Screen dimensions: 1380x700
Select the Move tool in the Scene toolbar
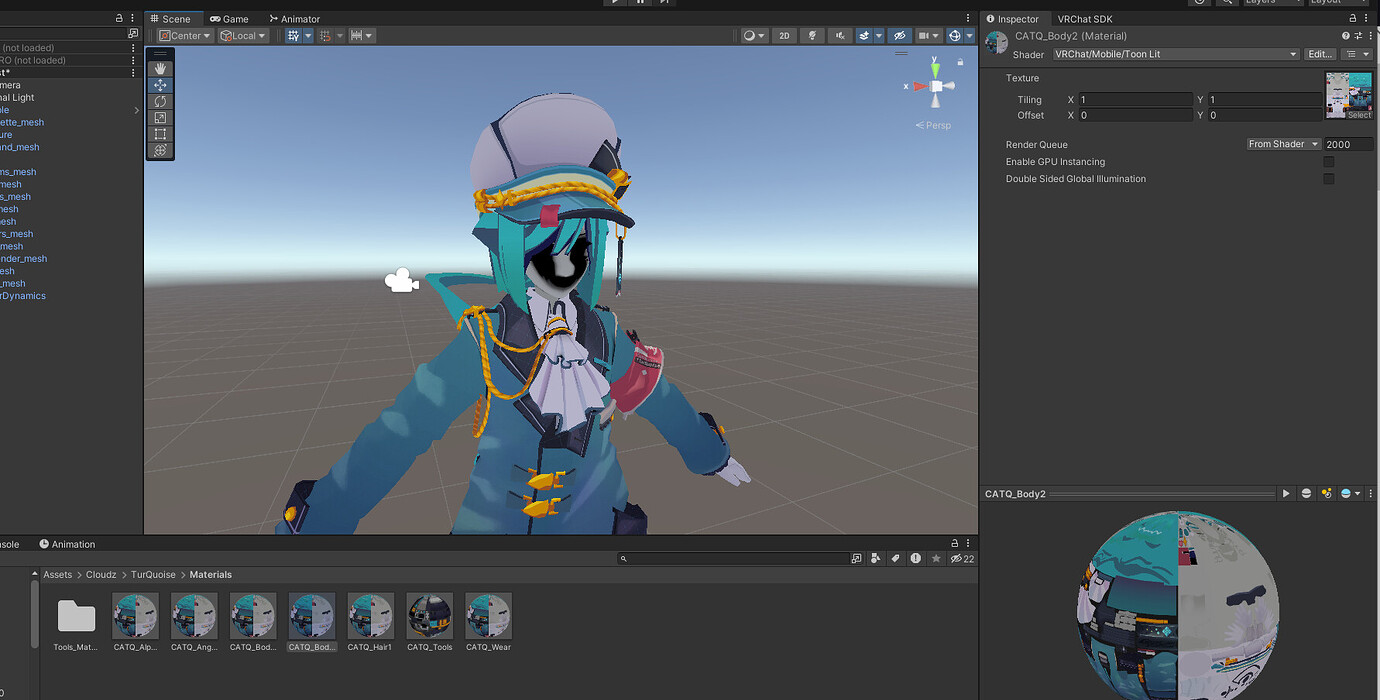[x=160, y=84]
